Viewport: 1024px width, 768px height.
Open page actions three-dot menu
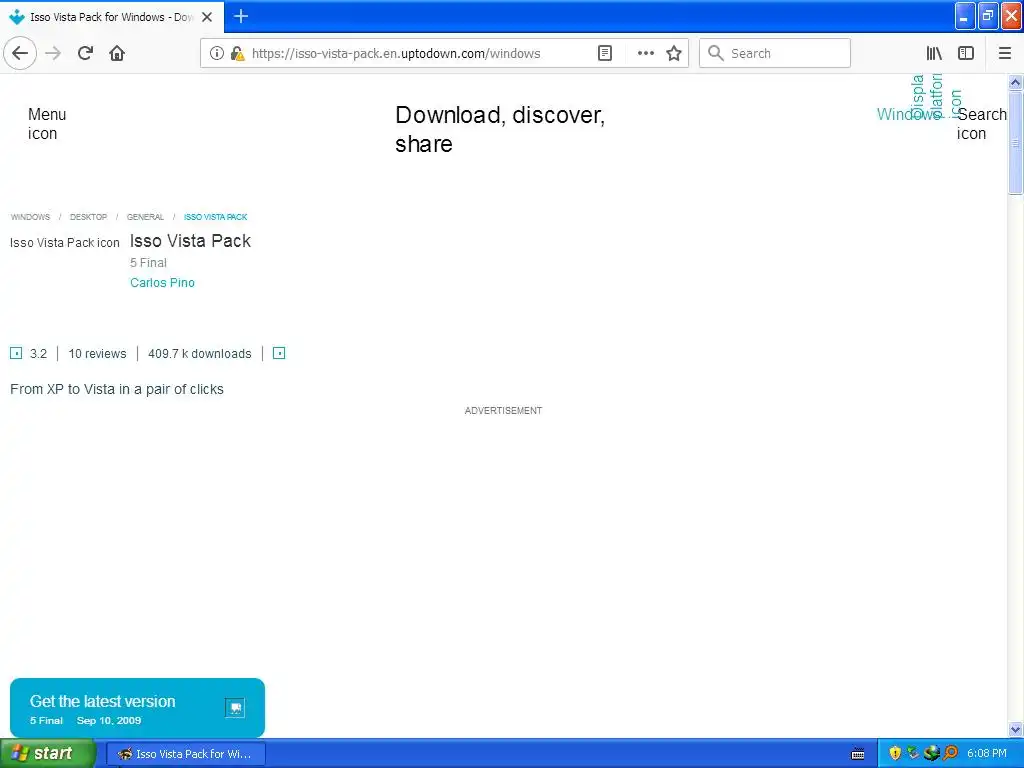tap(645, 53)
